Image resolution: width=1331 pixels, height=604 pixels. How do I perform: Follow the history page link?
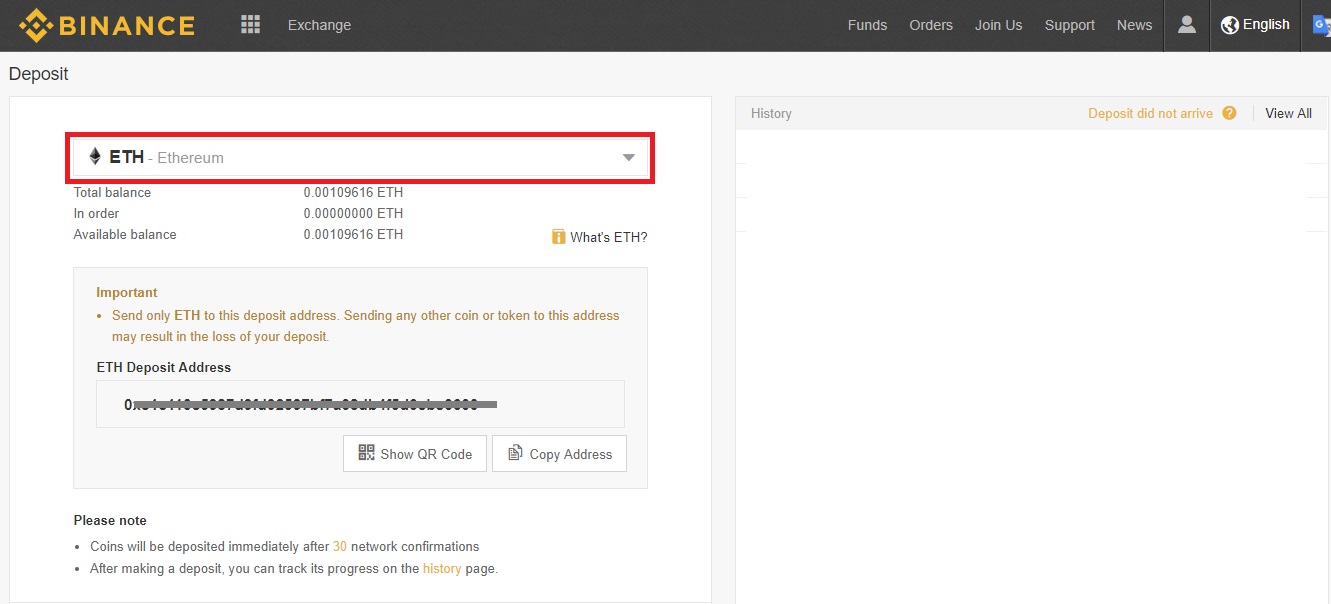(x=442, y=568)
